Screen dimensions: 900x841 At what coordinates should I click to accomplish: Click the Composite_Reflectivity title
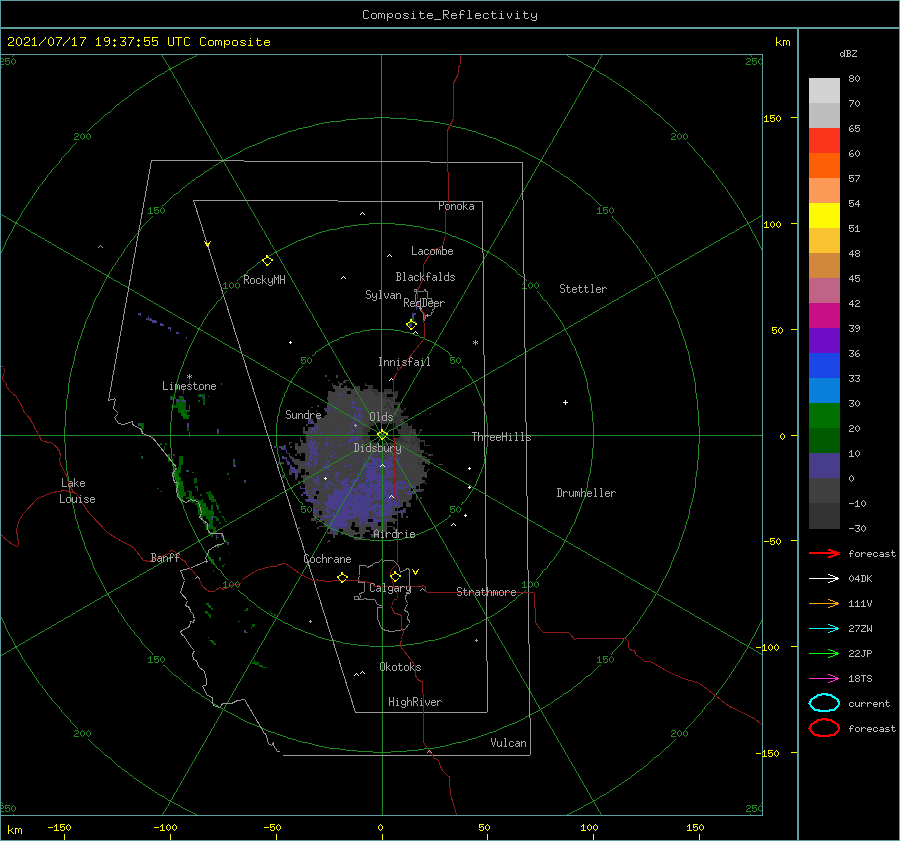click(450, 15)
